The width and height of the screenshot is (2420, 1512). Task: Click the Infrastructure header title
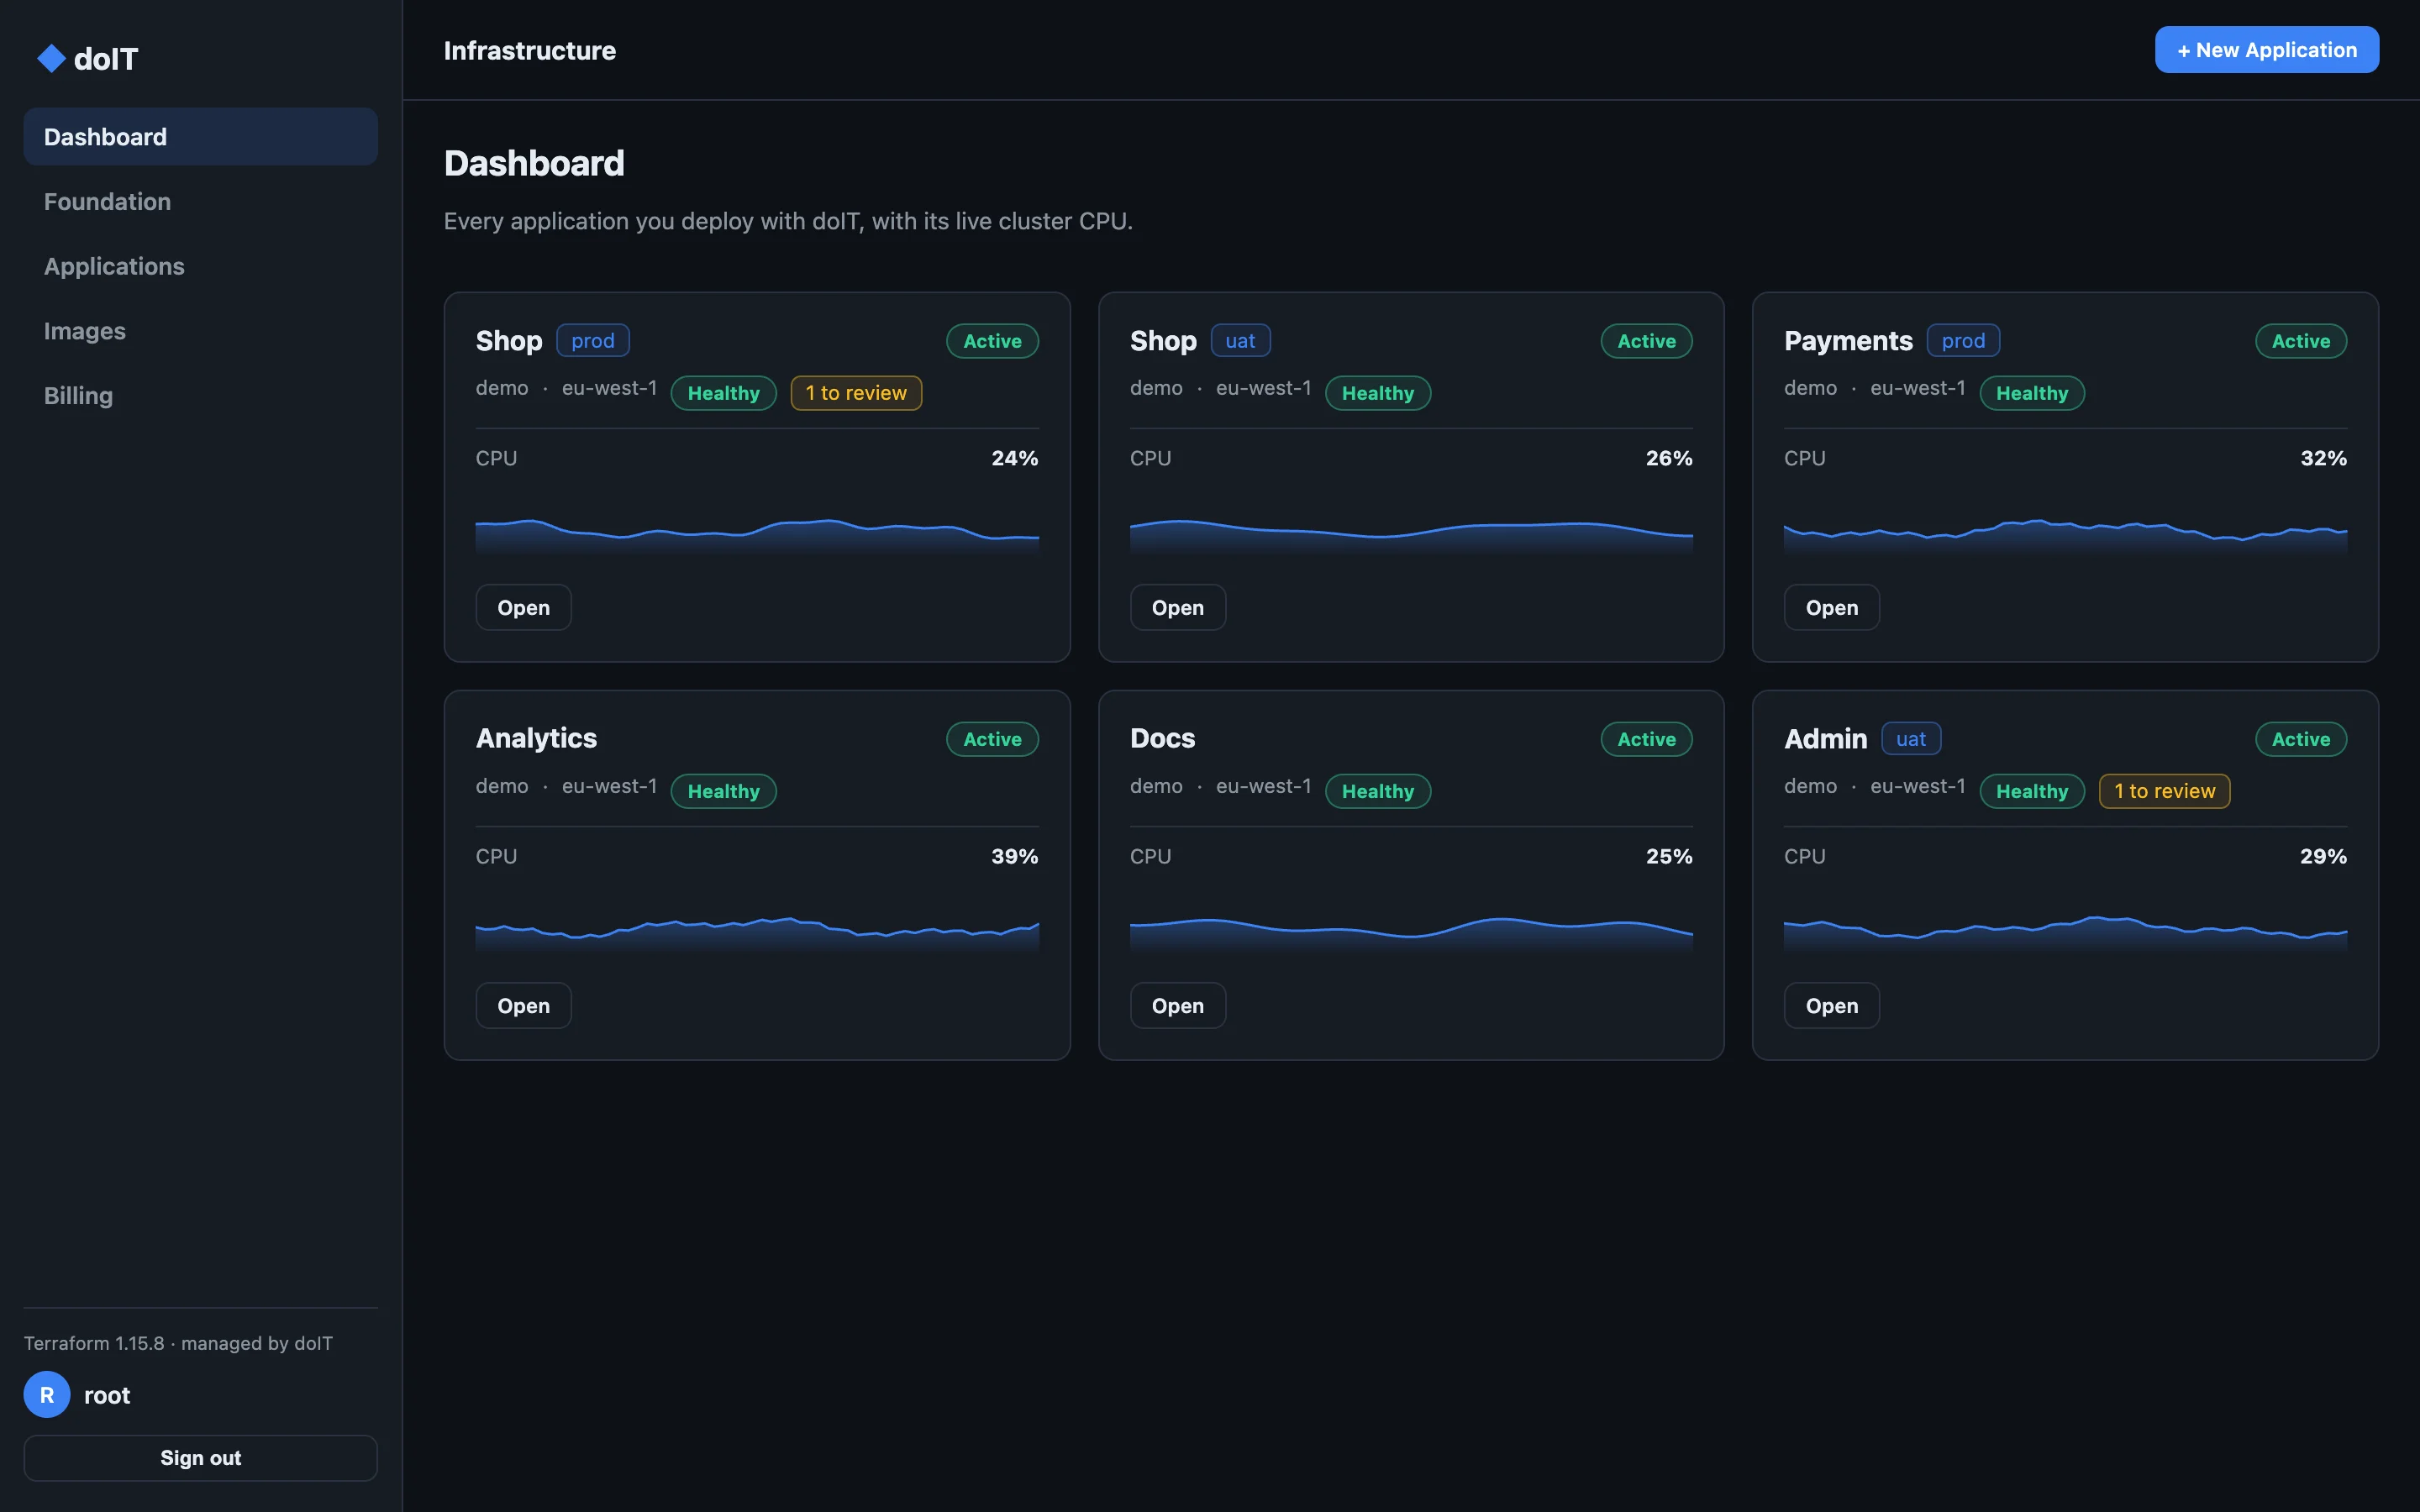pyautogui.click(x=529, y=50)
